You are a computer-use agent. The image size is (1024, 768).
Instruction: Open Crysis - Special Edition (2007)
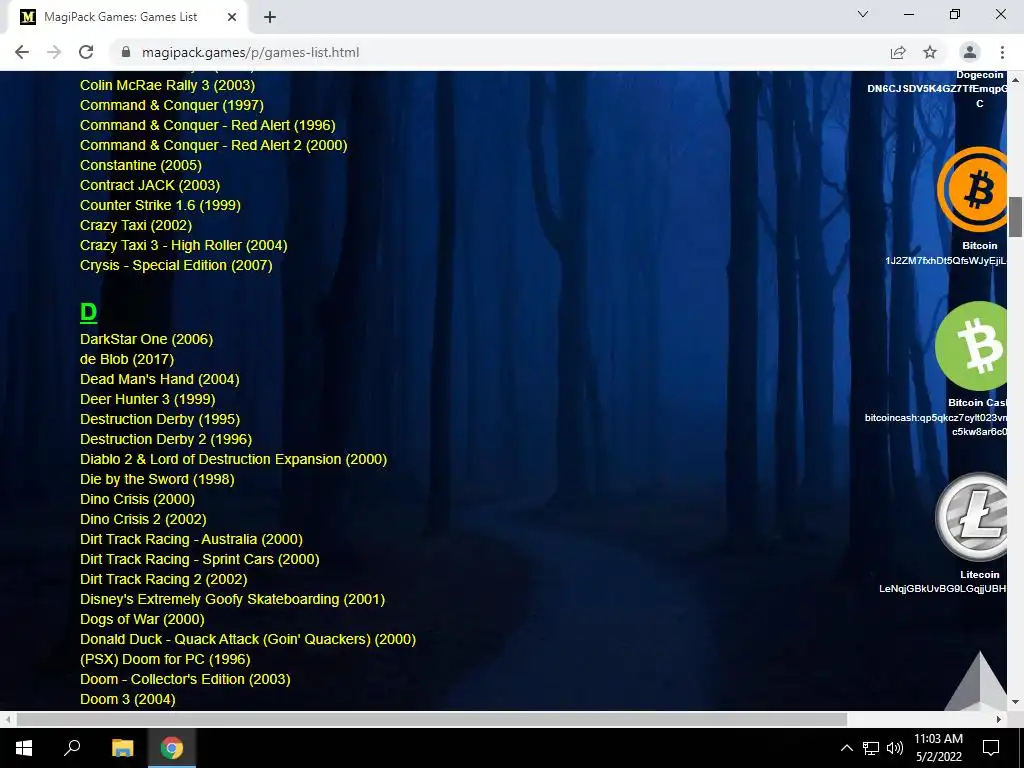coord(176,265)
